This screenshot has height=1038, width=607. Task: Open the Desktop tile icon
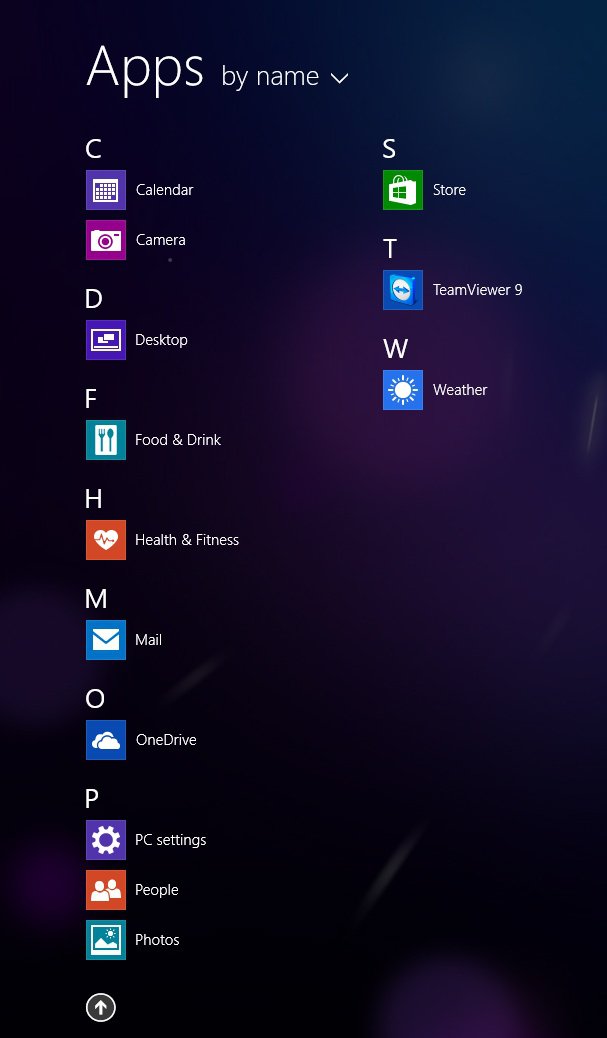point(106,340)
